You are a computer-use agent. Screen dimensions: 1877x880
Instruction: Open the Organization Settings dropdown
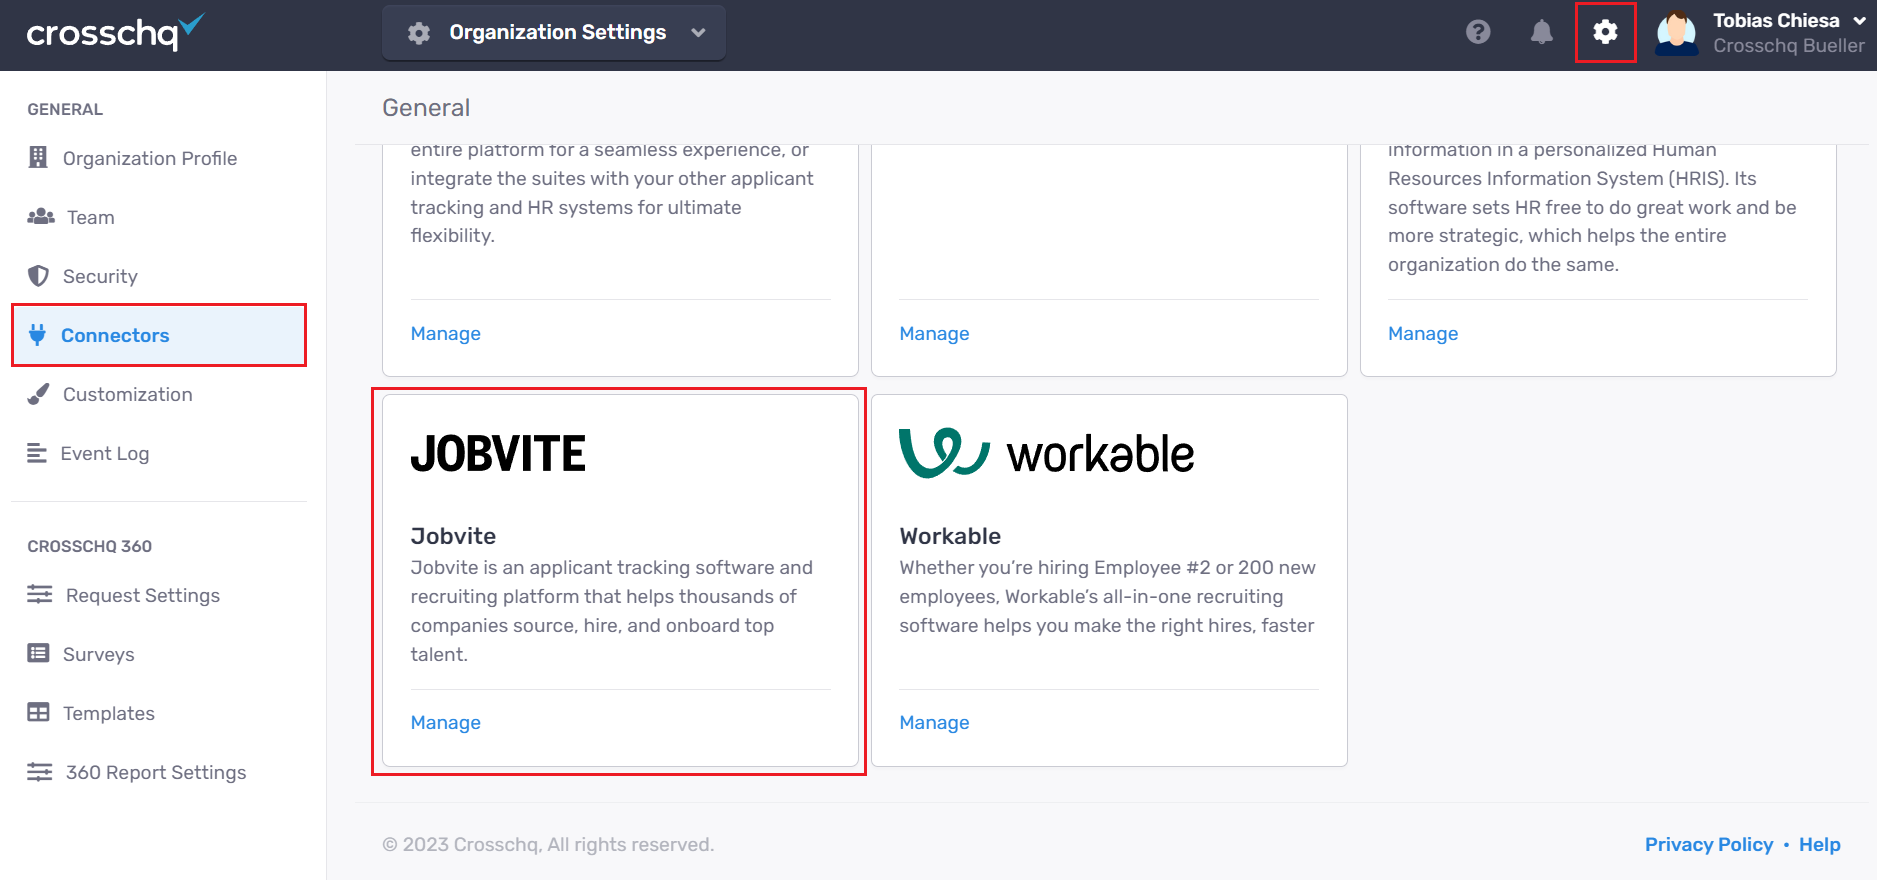coord(554,32)
